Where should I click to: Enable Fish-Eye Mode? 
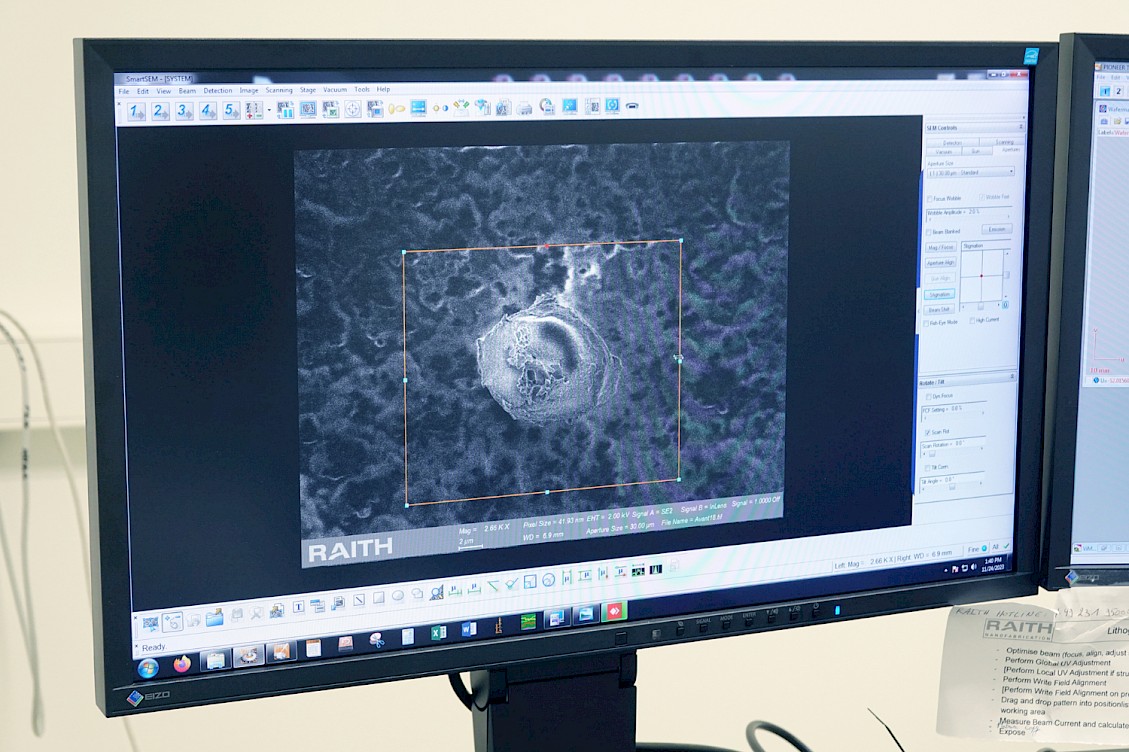[926, 321]
